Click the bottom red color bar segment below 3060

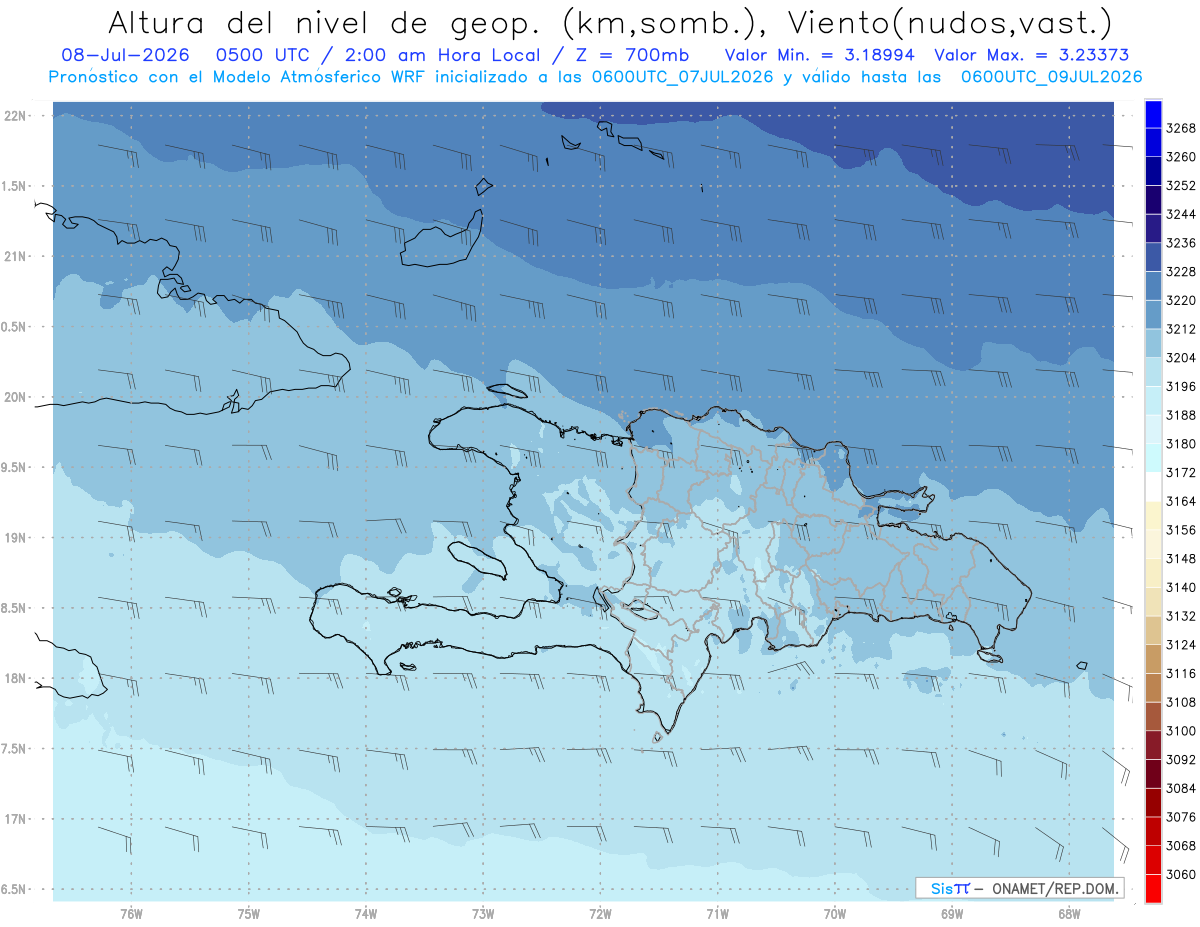click(1152, 888)
